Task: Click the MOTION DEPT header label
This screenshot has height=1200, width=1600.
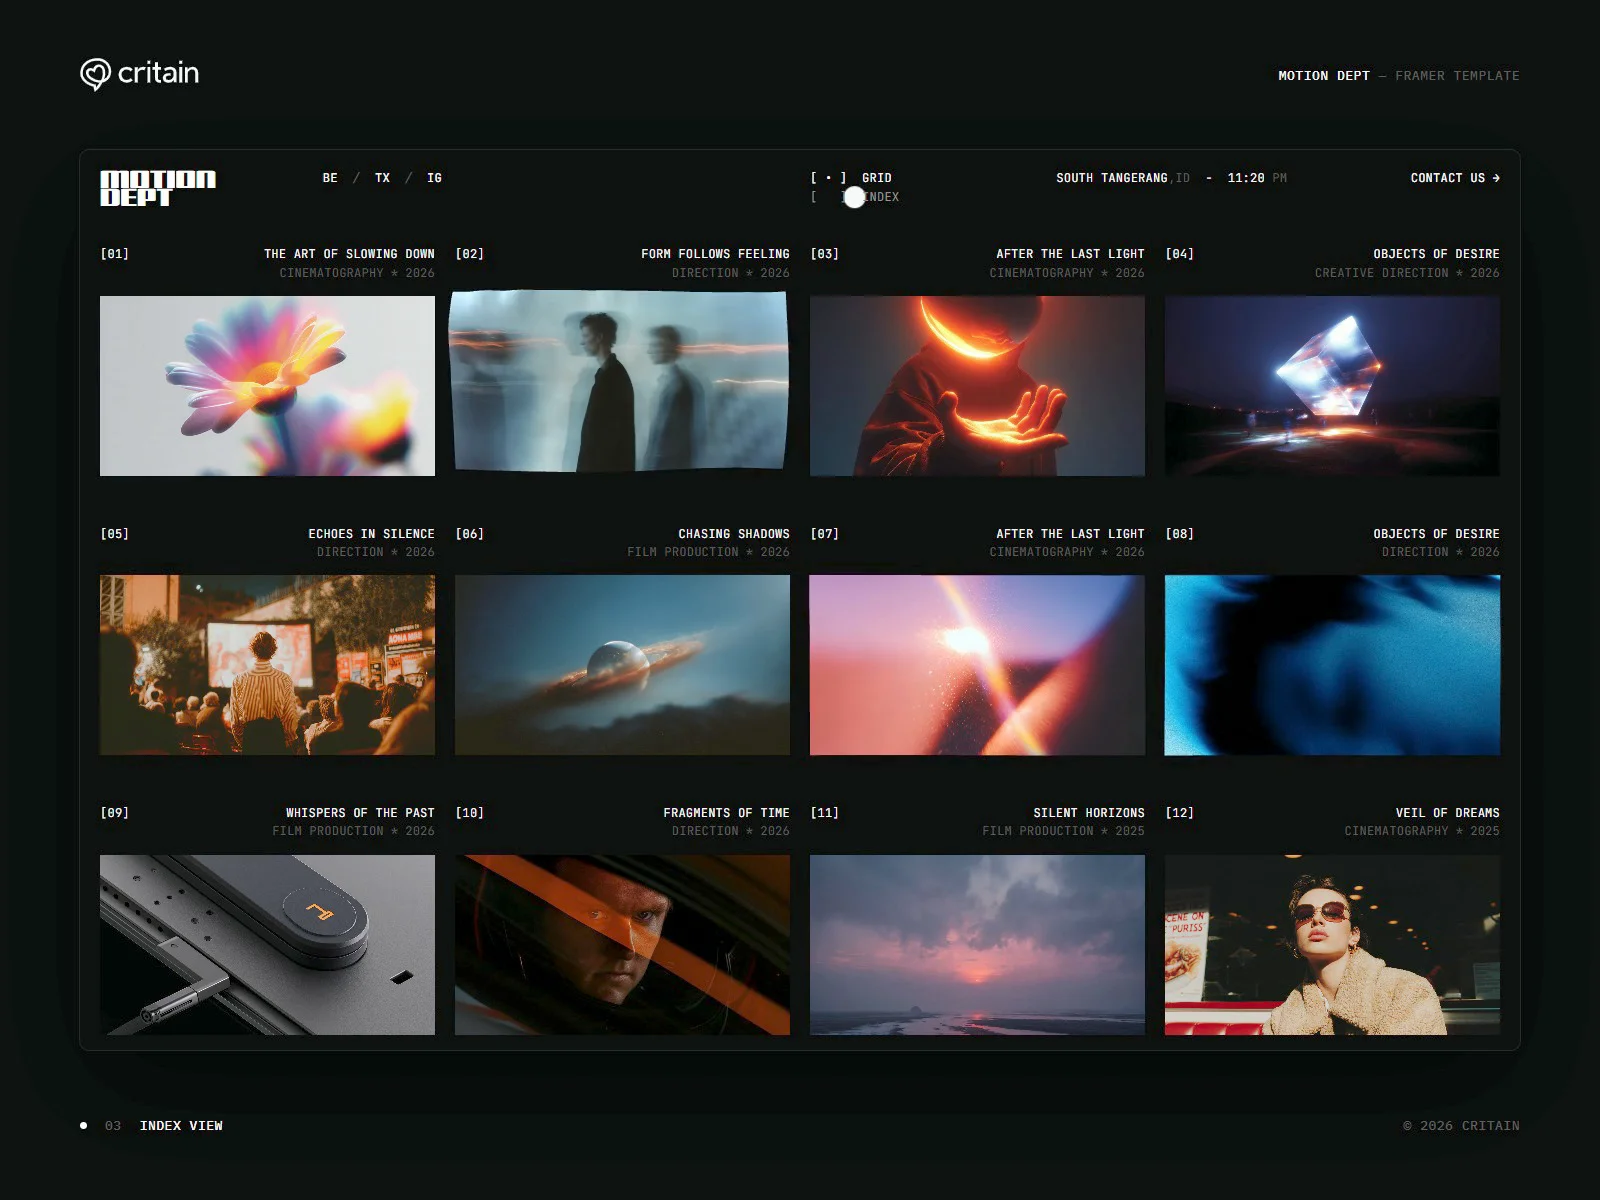Action: tap(1324, 76)
